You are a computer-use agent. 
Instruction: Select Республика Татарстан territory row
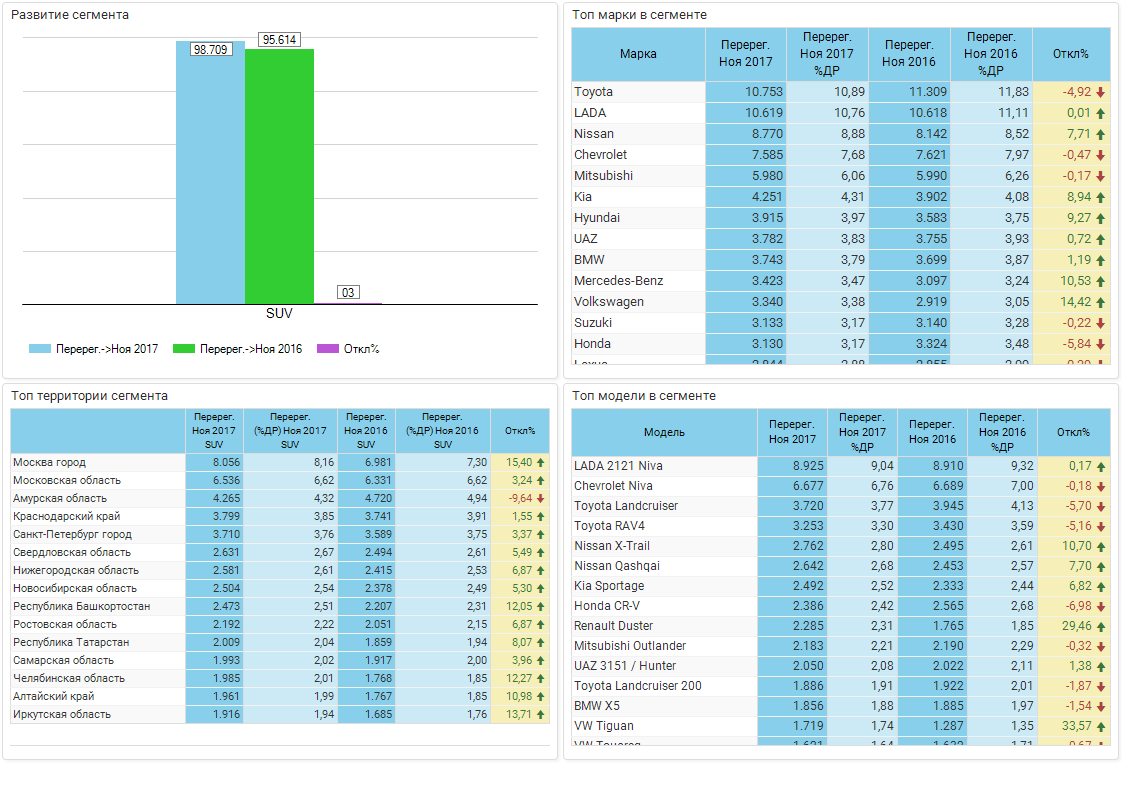pos(280,642)
